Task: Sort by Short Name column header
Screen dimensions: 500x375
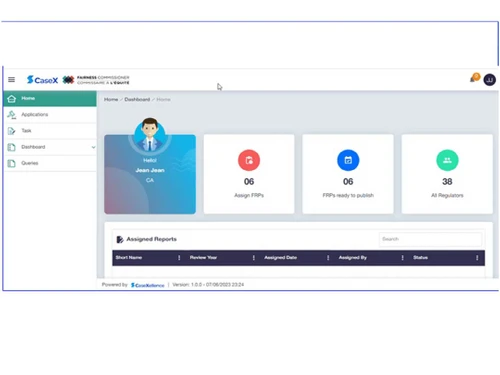Action: [x=129, y=258]
